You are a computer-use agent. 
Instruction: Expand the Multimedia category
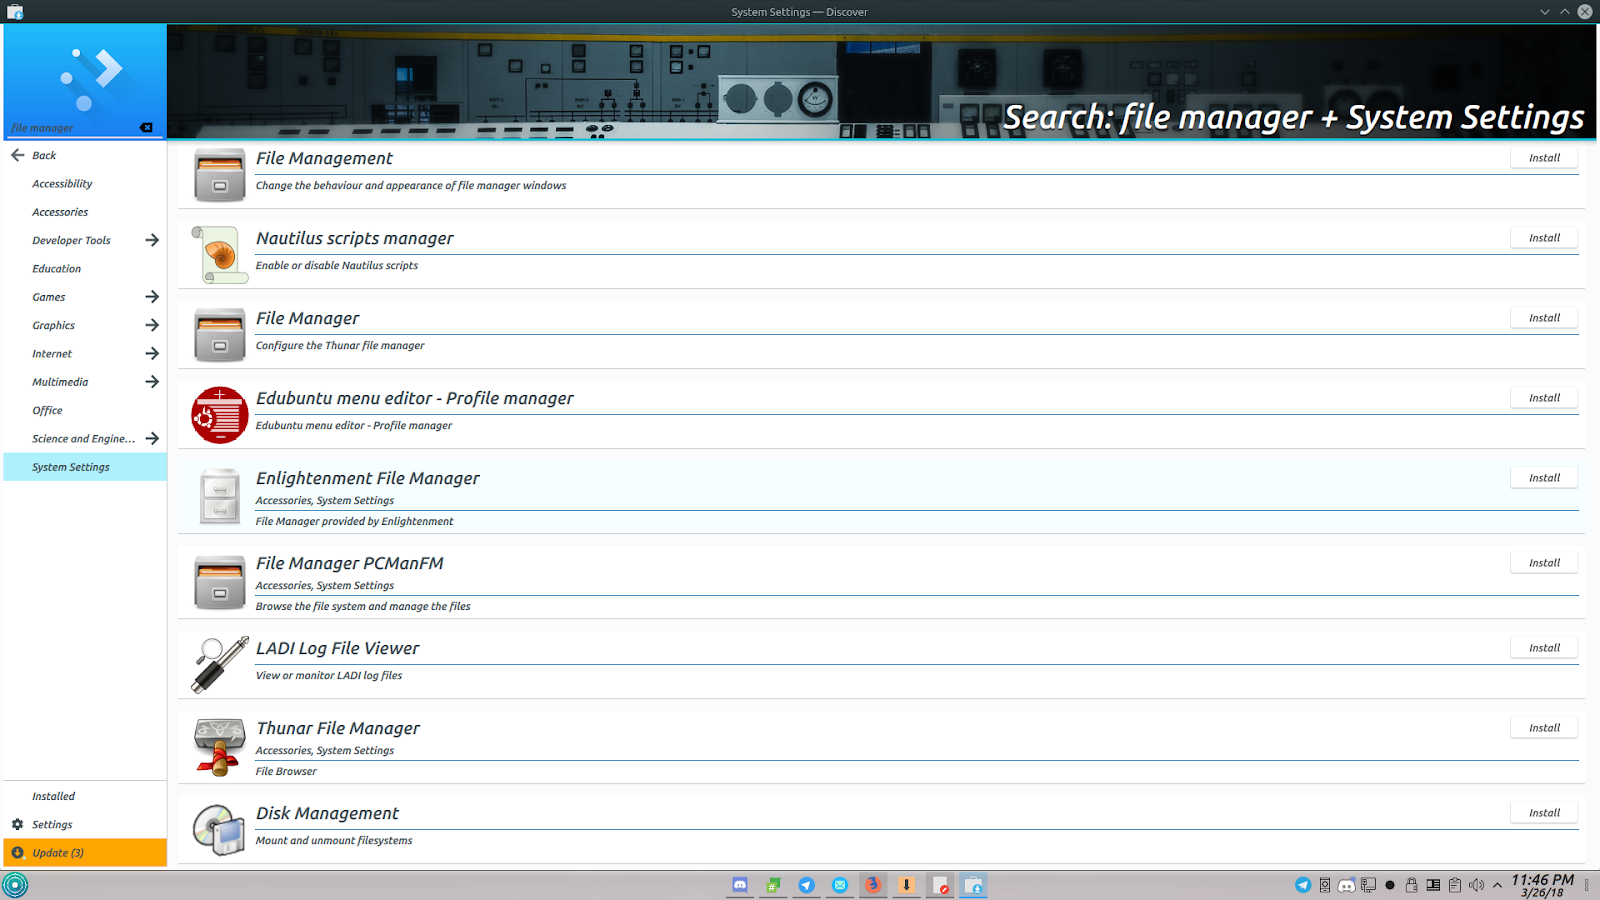(60, 381)
